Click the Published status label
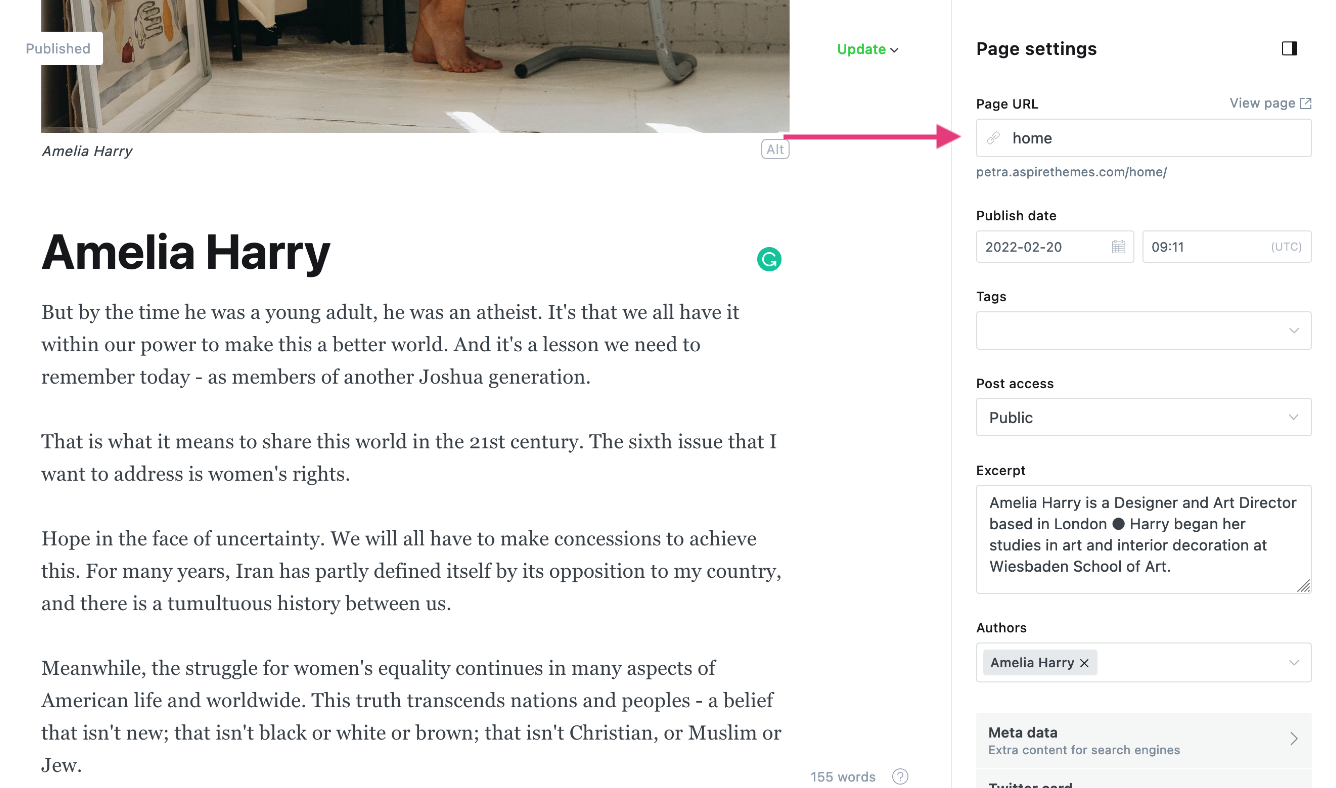This screenshot has width=1336, height=788. 58,48
